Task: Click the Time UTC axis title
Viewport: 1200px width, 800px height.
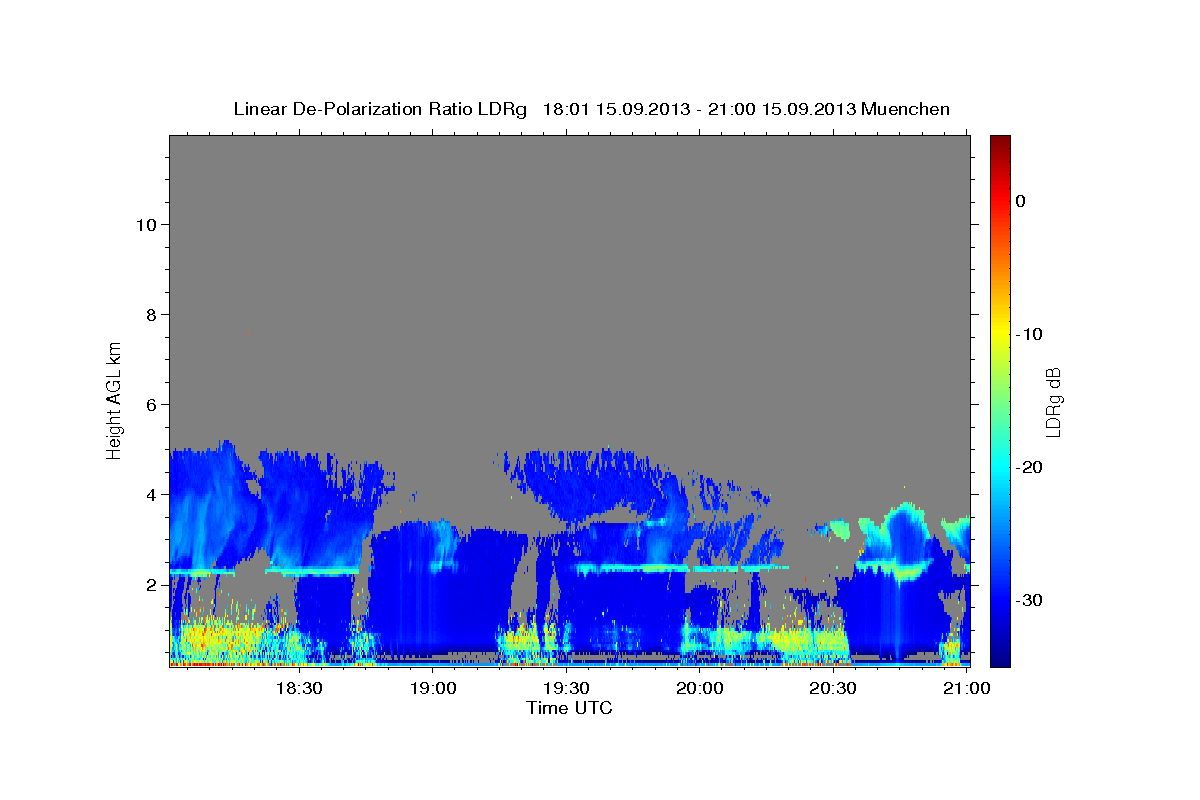Action: click(x=569, y=708)
